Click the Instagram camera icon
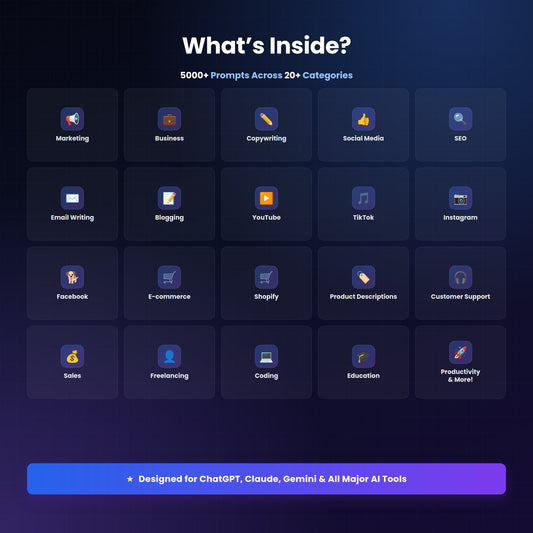The height and width of the screenshot is (533, 533). [x=460, y=198]
